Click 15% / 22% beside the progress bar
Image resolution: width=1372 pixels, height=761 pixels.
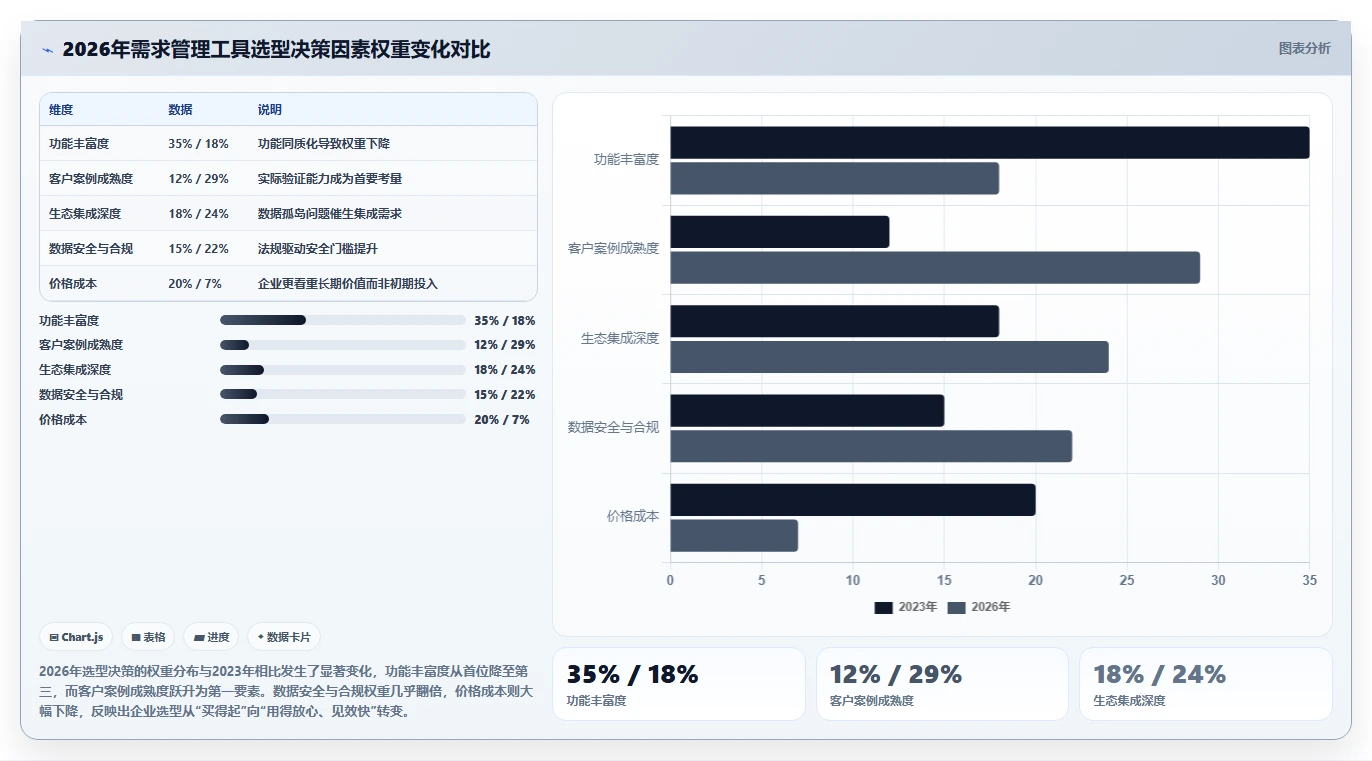tap(505, 395)
